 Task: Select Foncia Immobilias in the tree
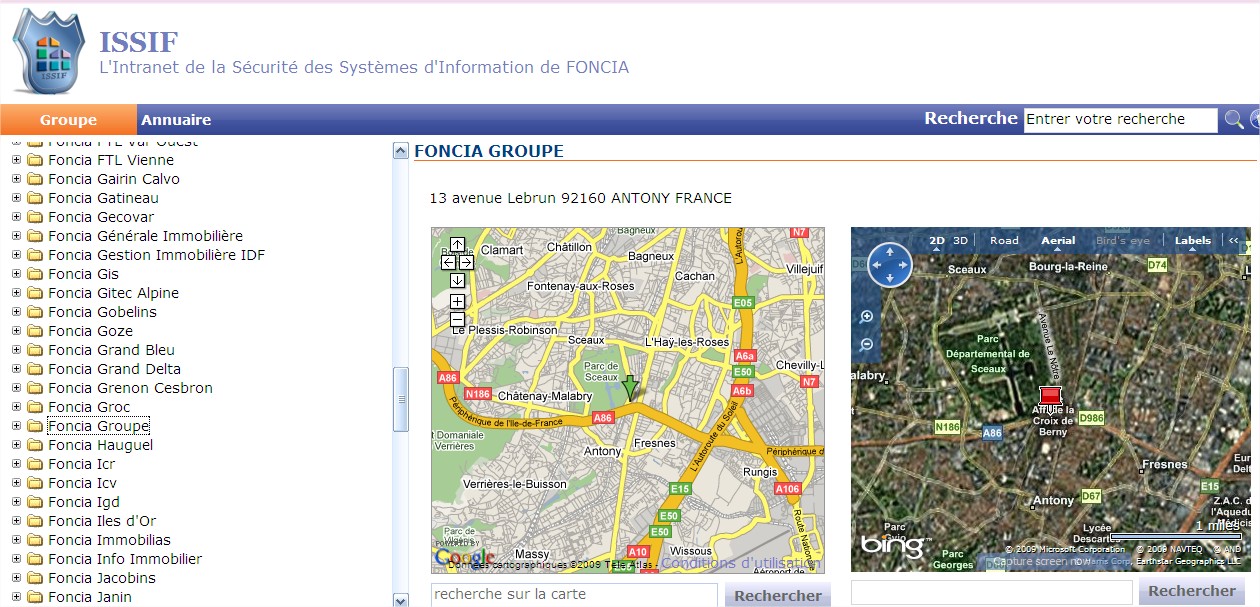click(109, 540)
